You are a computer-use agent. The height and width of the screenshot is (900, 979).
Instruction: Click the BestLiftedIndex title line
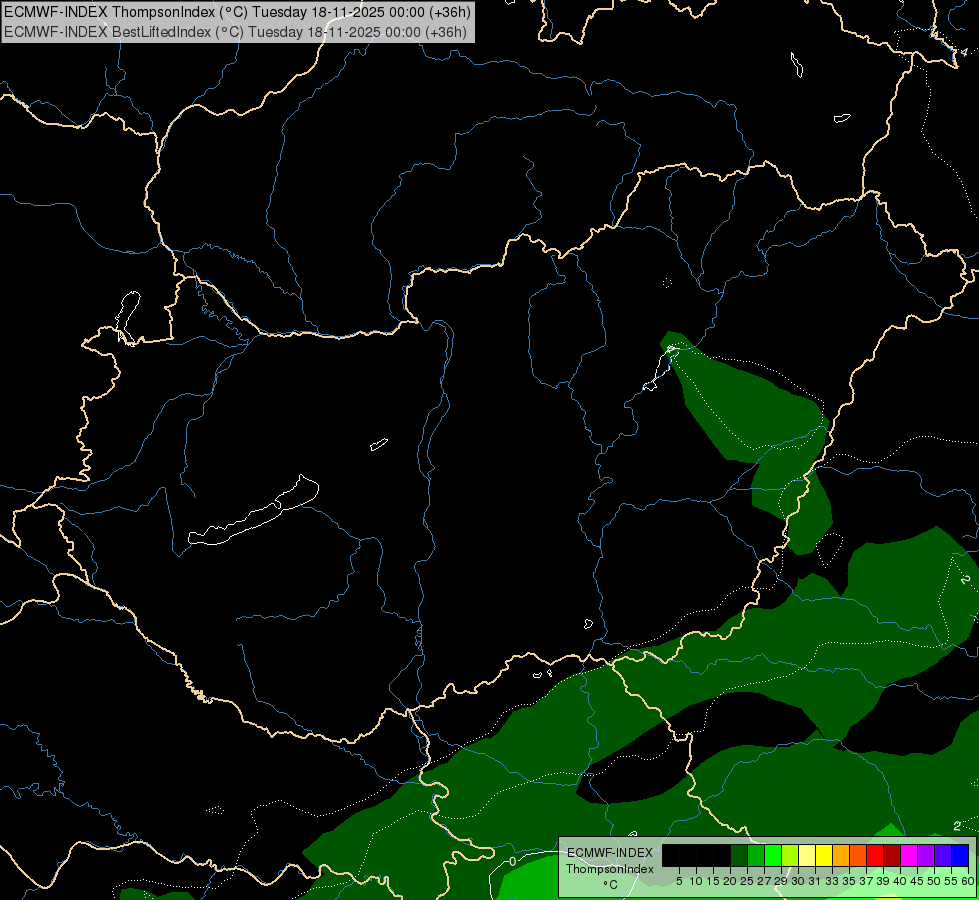(x=235, y=31)
